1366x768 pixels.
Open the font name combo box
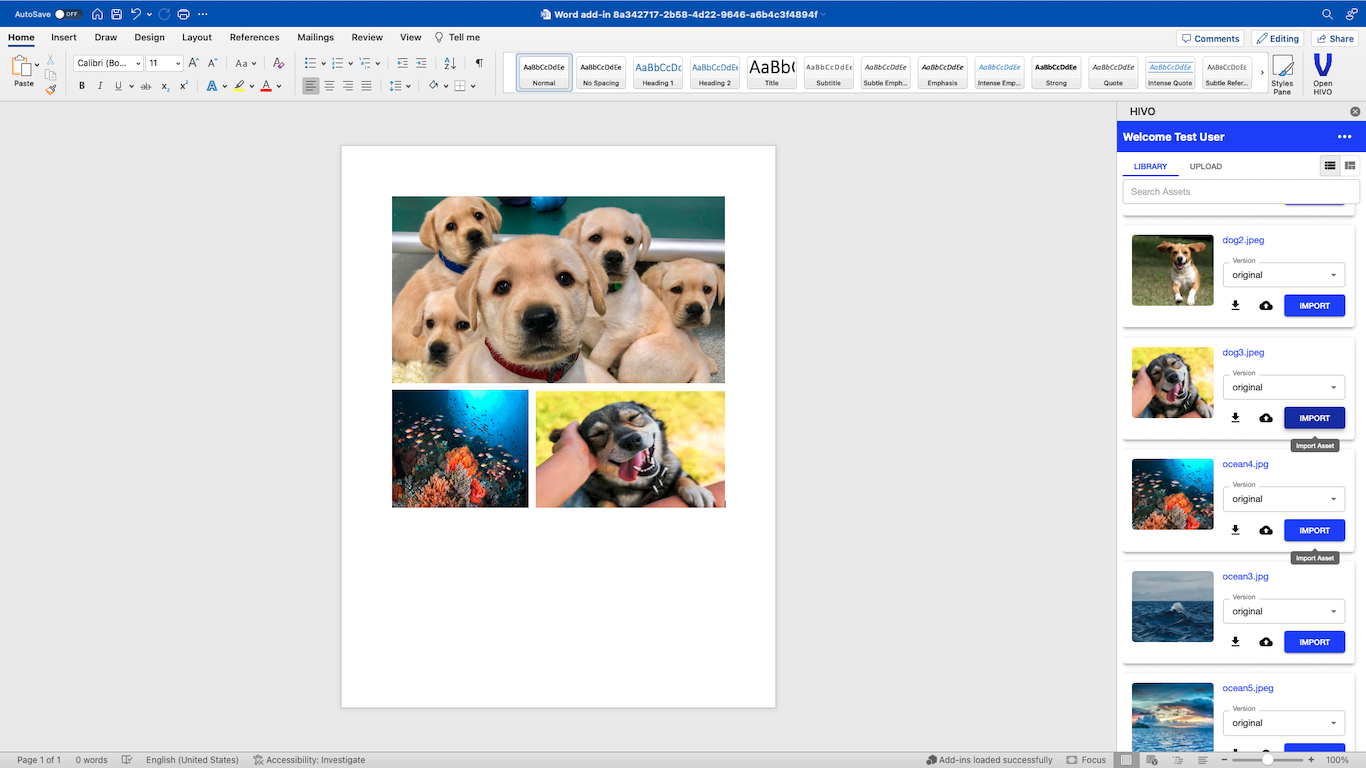pyautogui.click(x=109, y=63)
